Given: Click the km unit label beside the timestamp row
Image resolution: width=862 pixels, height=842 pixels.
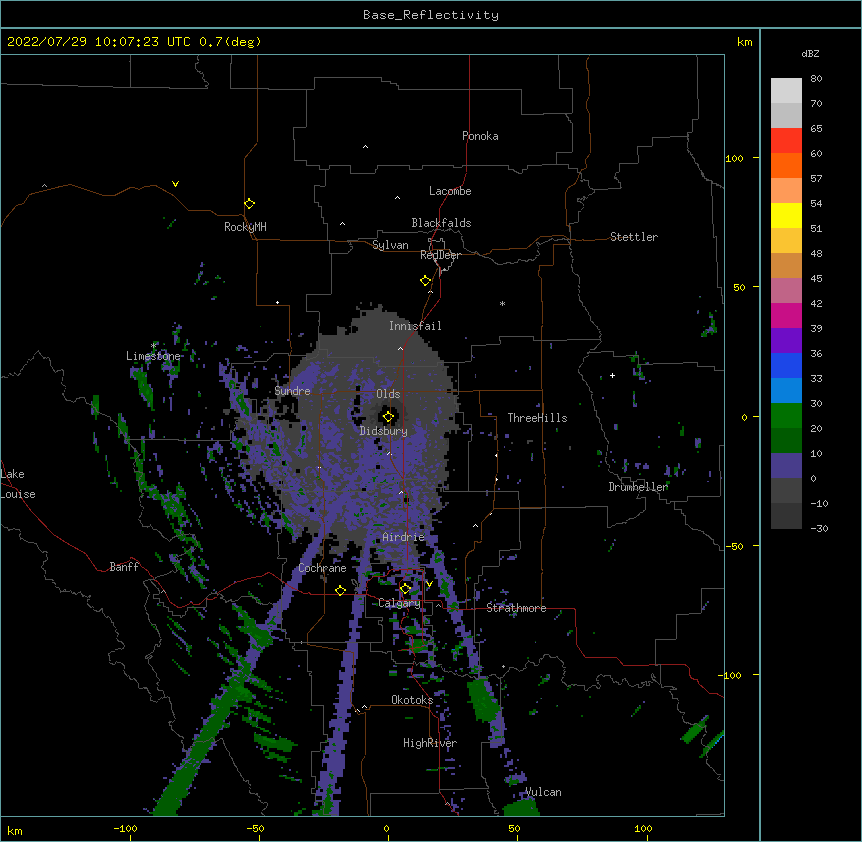Looking at the screenshot, I should (744, 42).
